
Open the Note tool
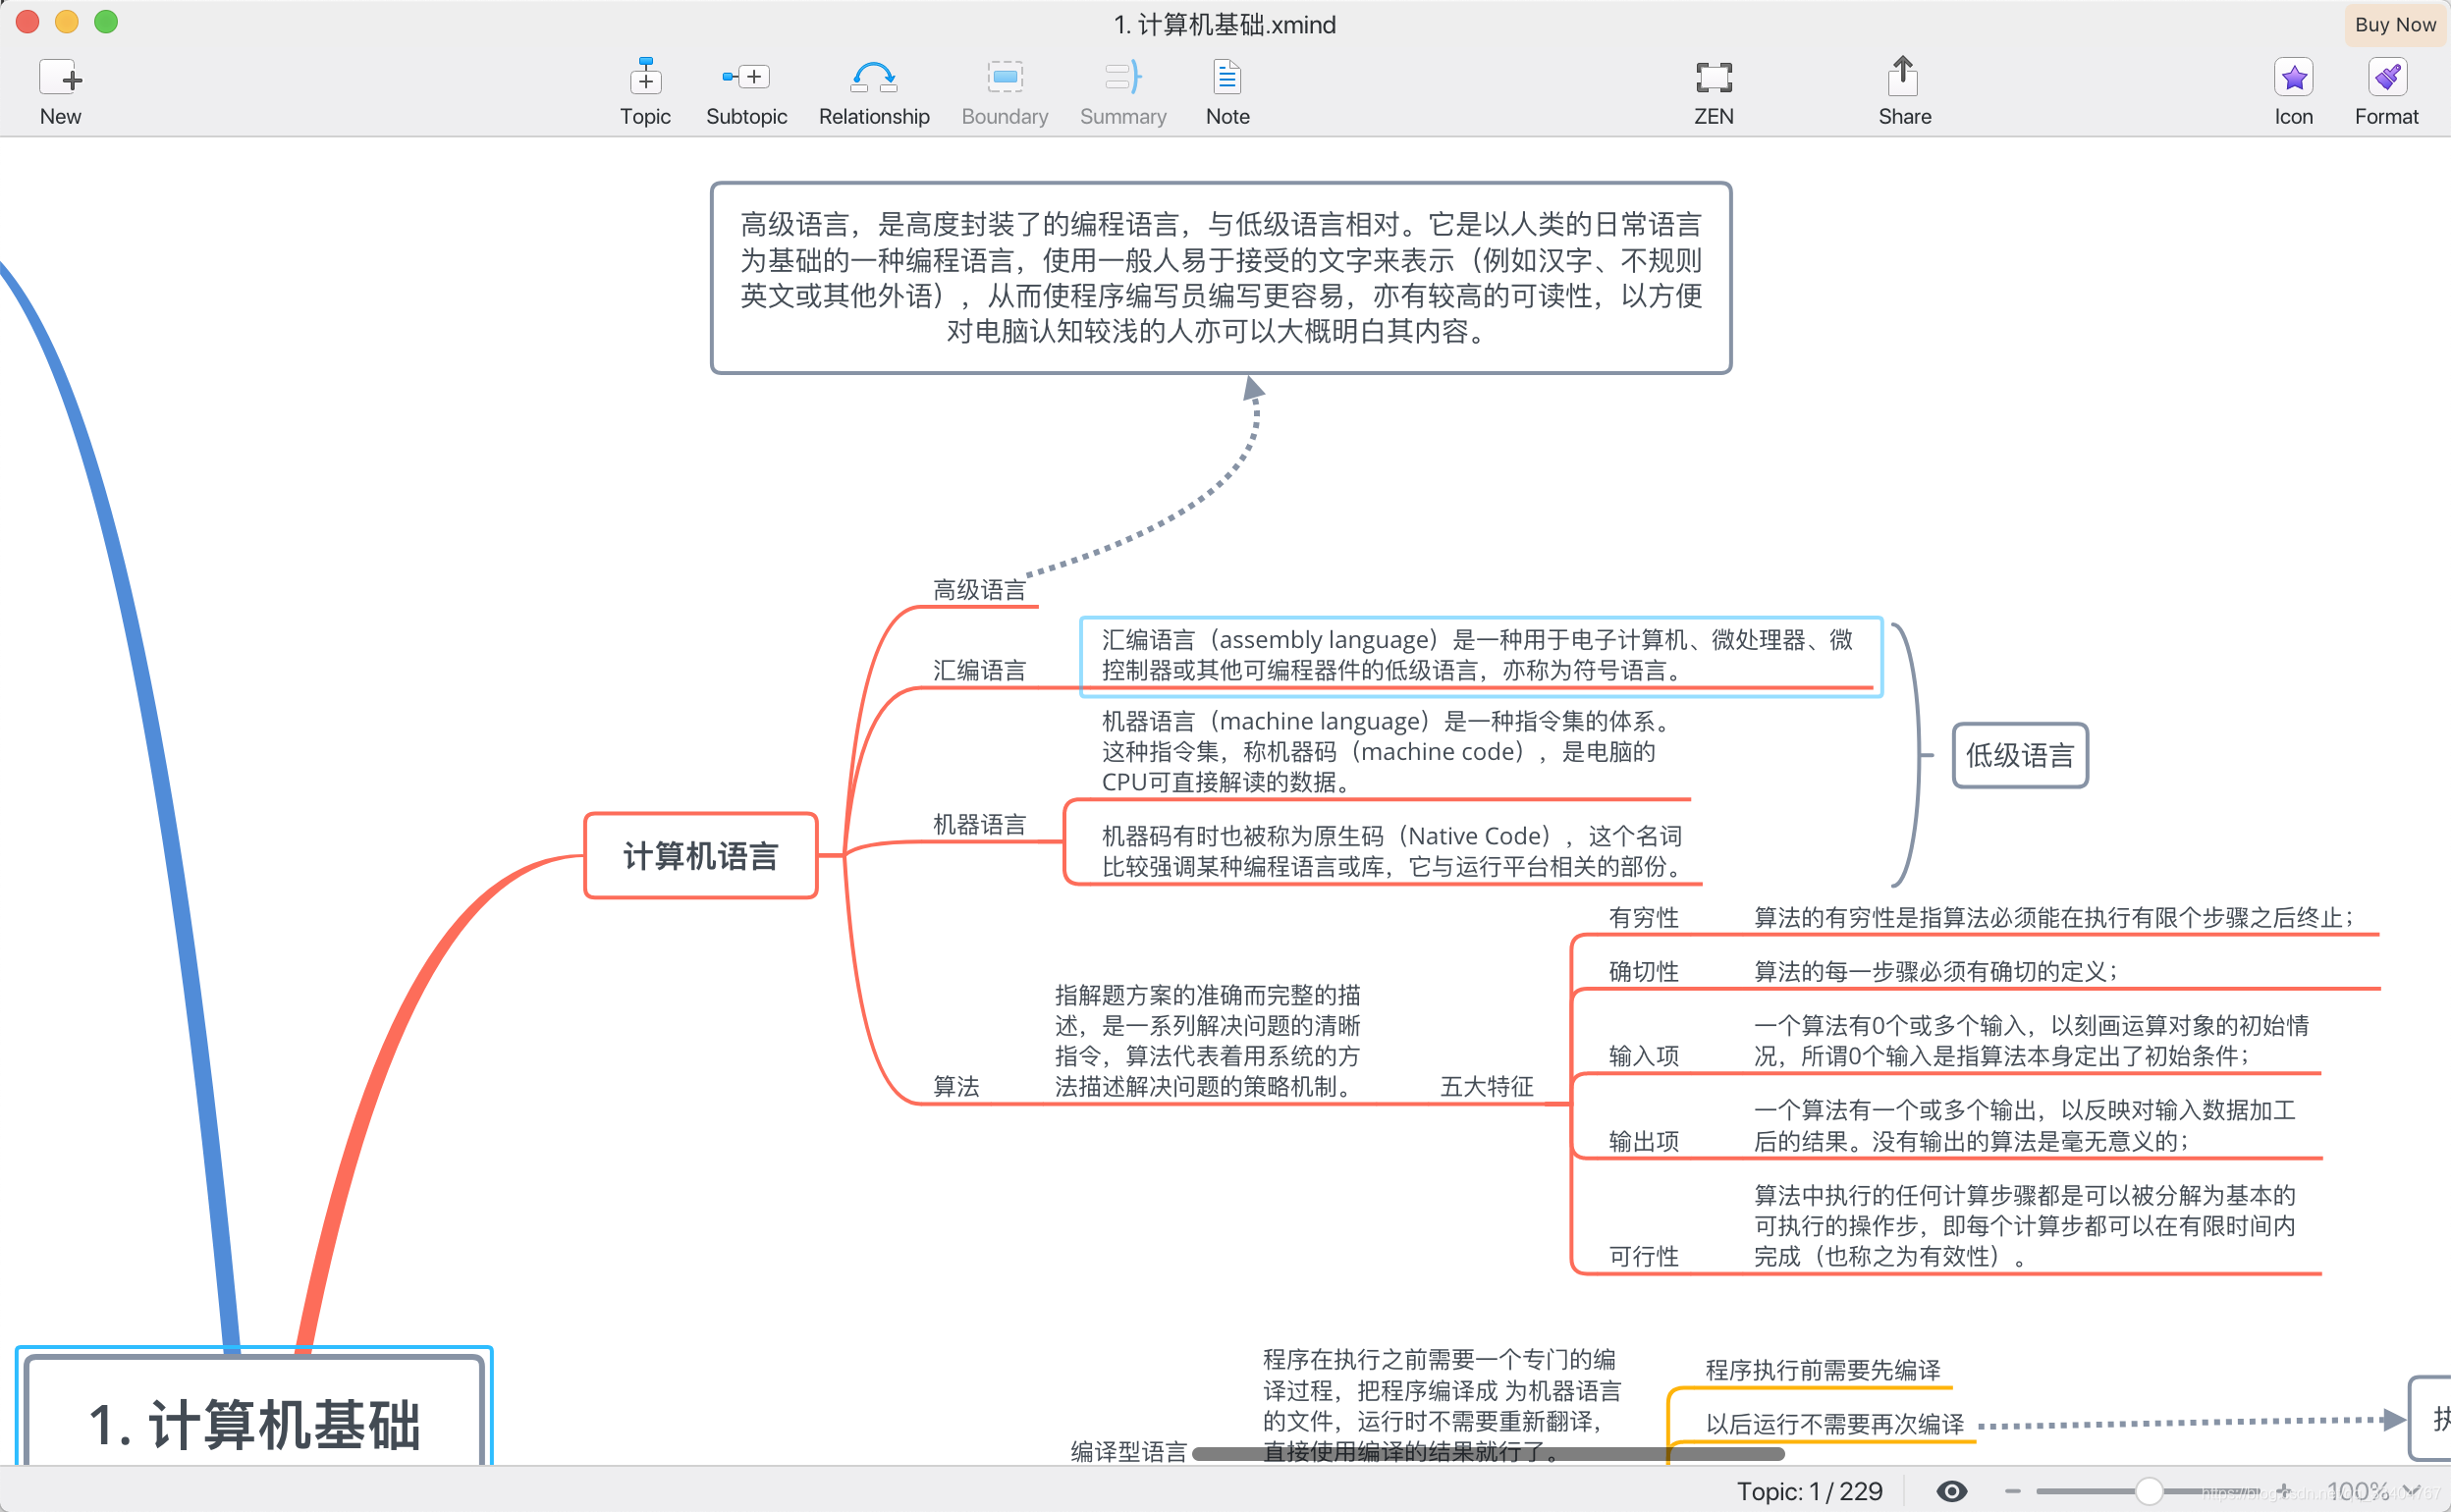click(x=1227, y=77)
